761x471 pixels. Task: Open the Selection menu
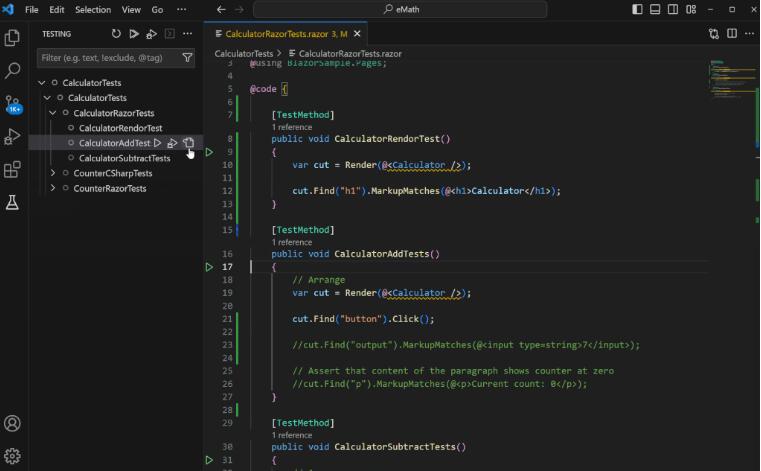(93, 9)
